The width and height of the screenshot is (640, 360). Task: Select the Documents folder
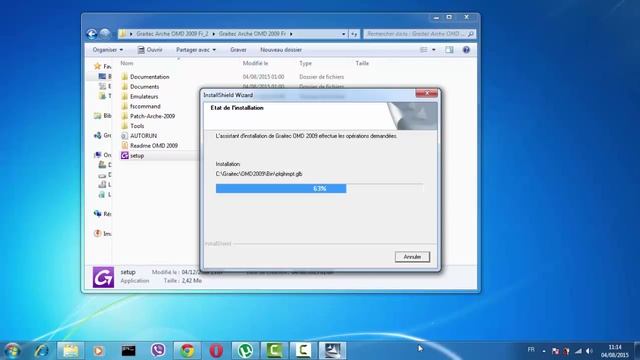coord(144,87)
